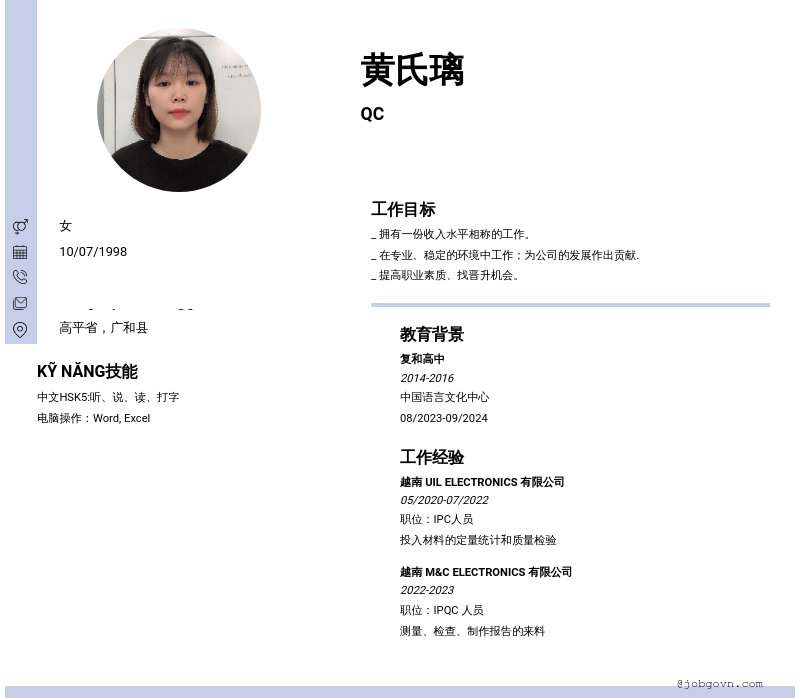Screen dimensions: 800x698
Task: Select the 教育背景 section heading
Action: point(431,335)
